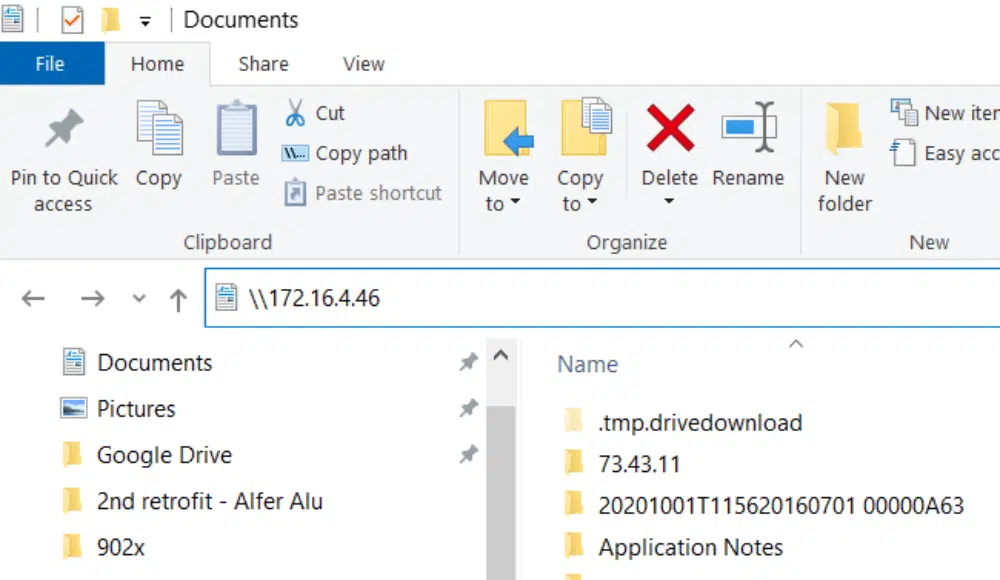Select the 73.43.11 folder
The width and height of the screenshot is (1000, 580).
click(639, 464)
